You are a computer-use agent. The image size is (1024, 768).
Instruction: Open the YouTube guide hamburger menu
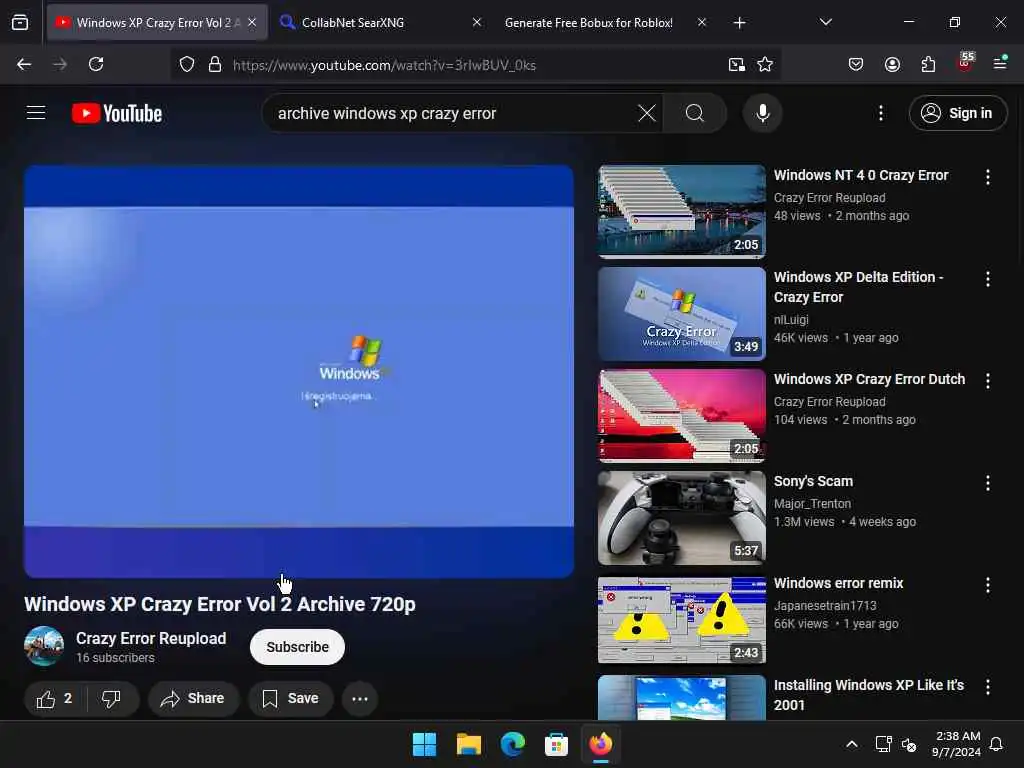pyautogui.click(x=36, y=113)
